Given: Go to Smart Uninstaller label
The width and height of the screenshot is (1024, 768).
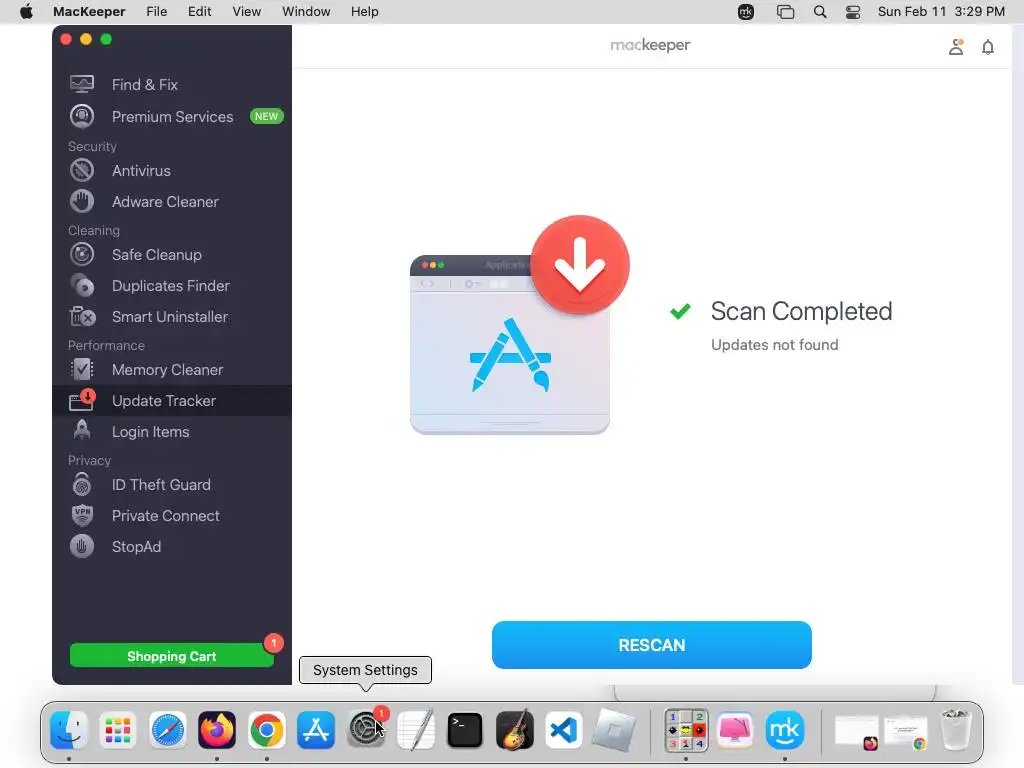Looking at the screenshot, I should pos(170,317).
